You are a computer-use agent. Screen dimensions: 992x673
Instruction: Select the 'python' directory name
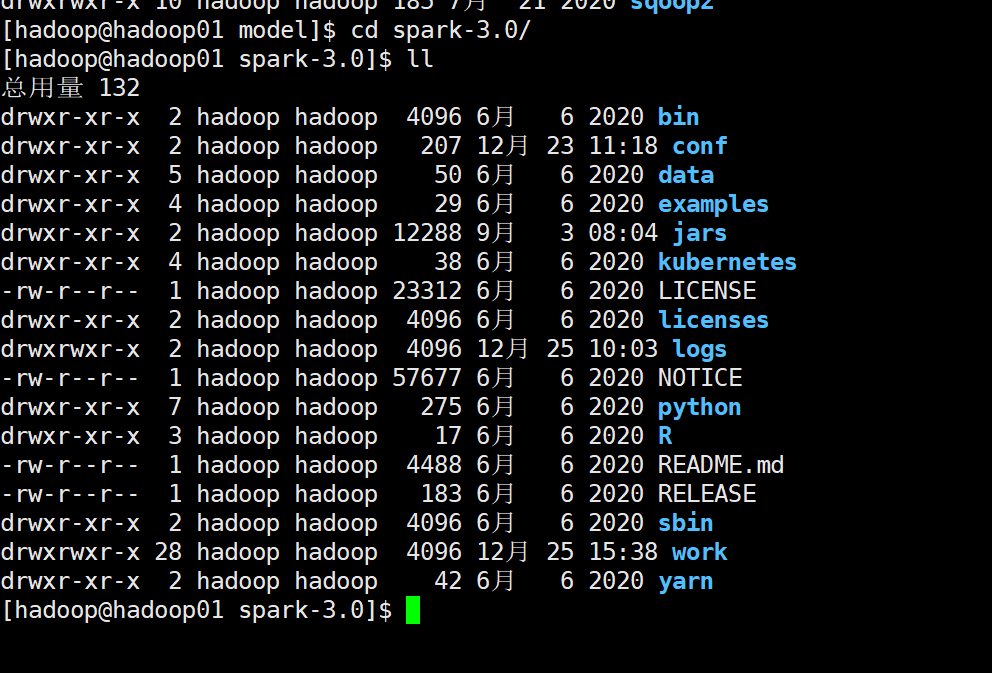(699, 408)
